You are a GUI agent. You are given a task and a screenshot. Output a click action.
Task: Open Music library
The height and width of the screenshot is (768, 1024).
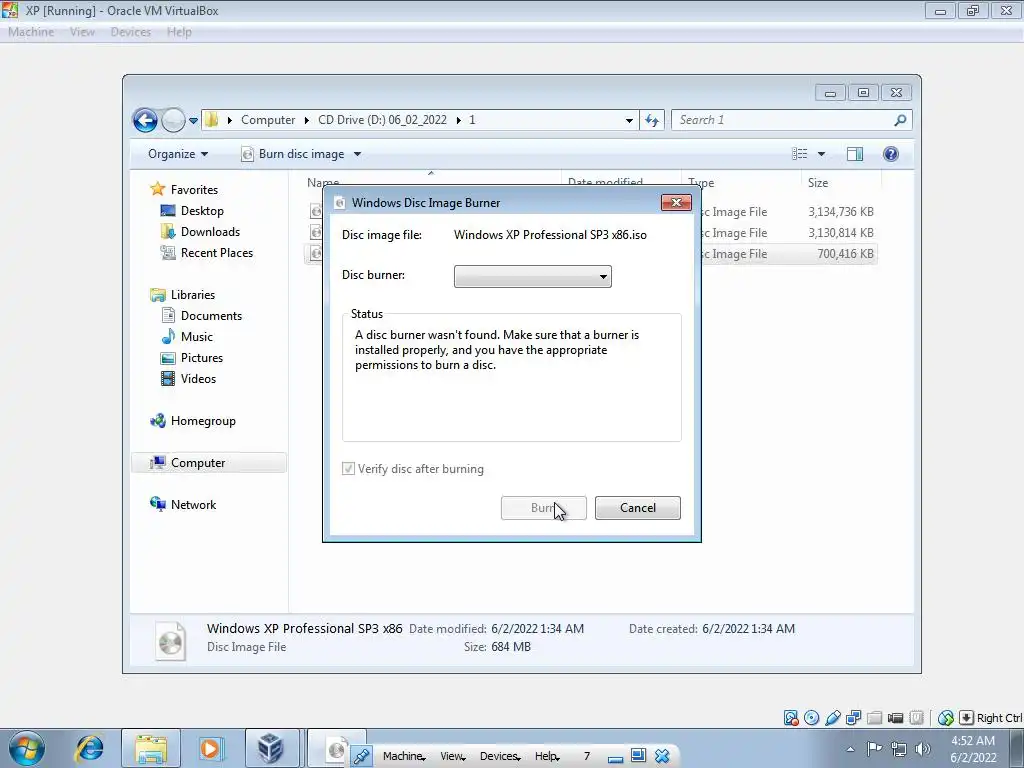(196, 337)
